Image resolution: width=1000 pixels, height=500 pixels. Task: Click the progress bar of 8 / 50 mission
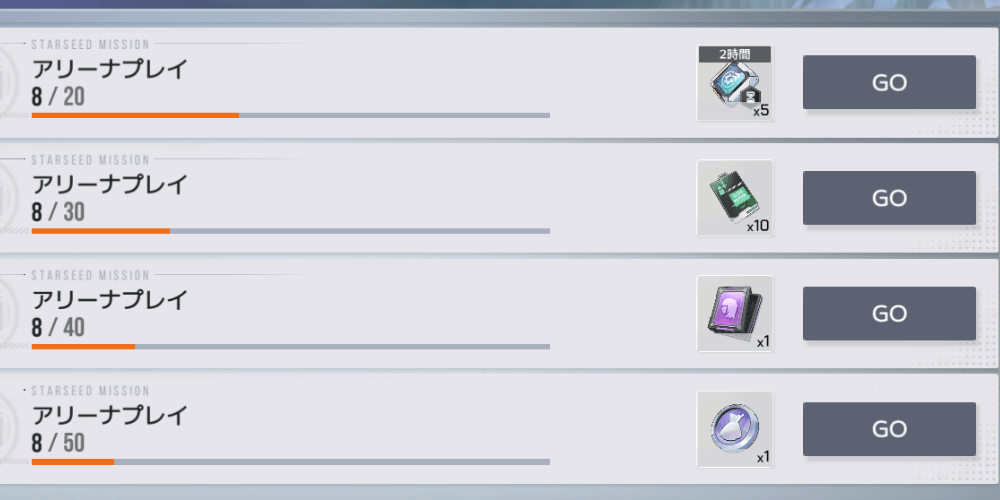coord(291,462)
